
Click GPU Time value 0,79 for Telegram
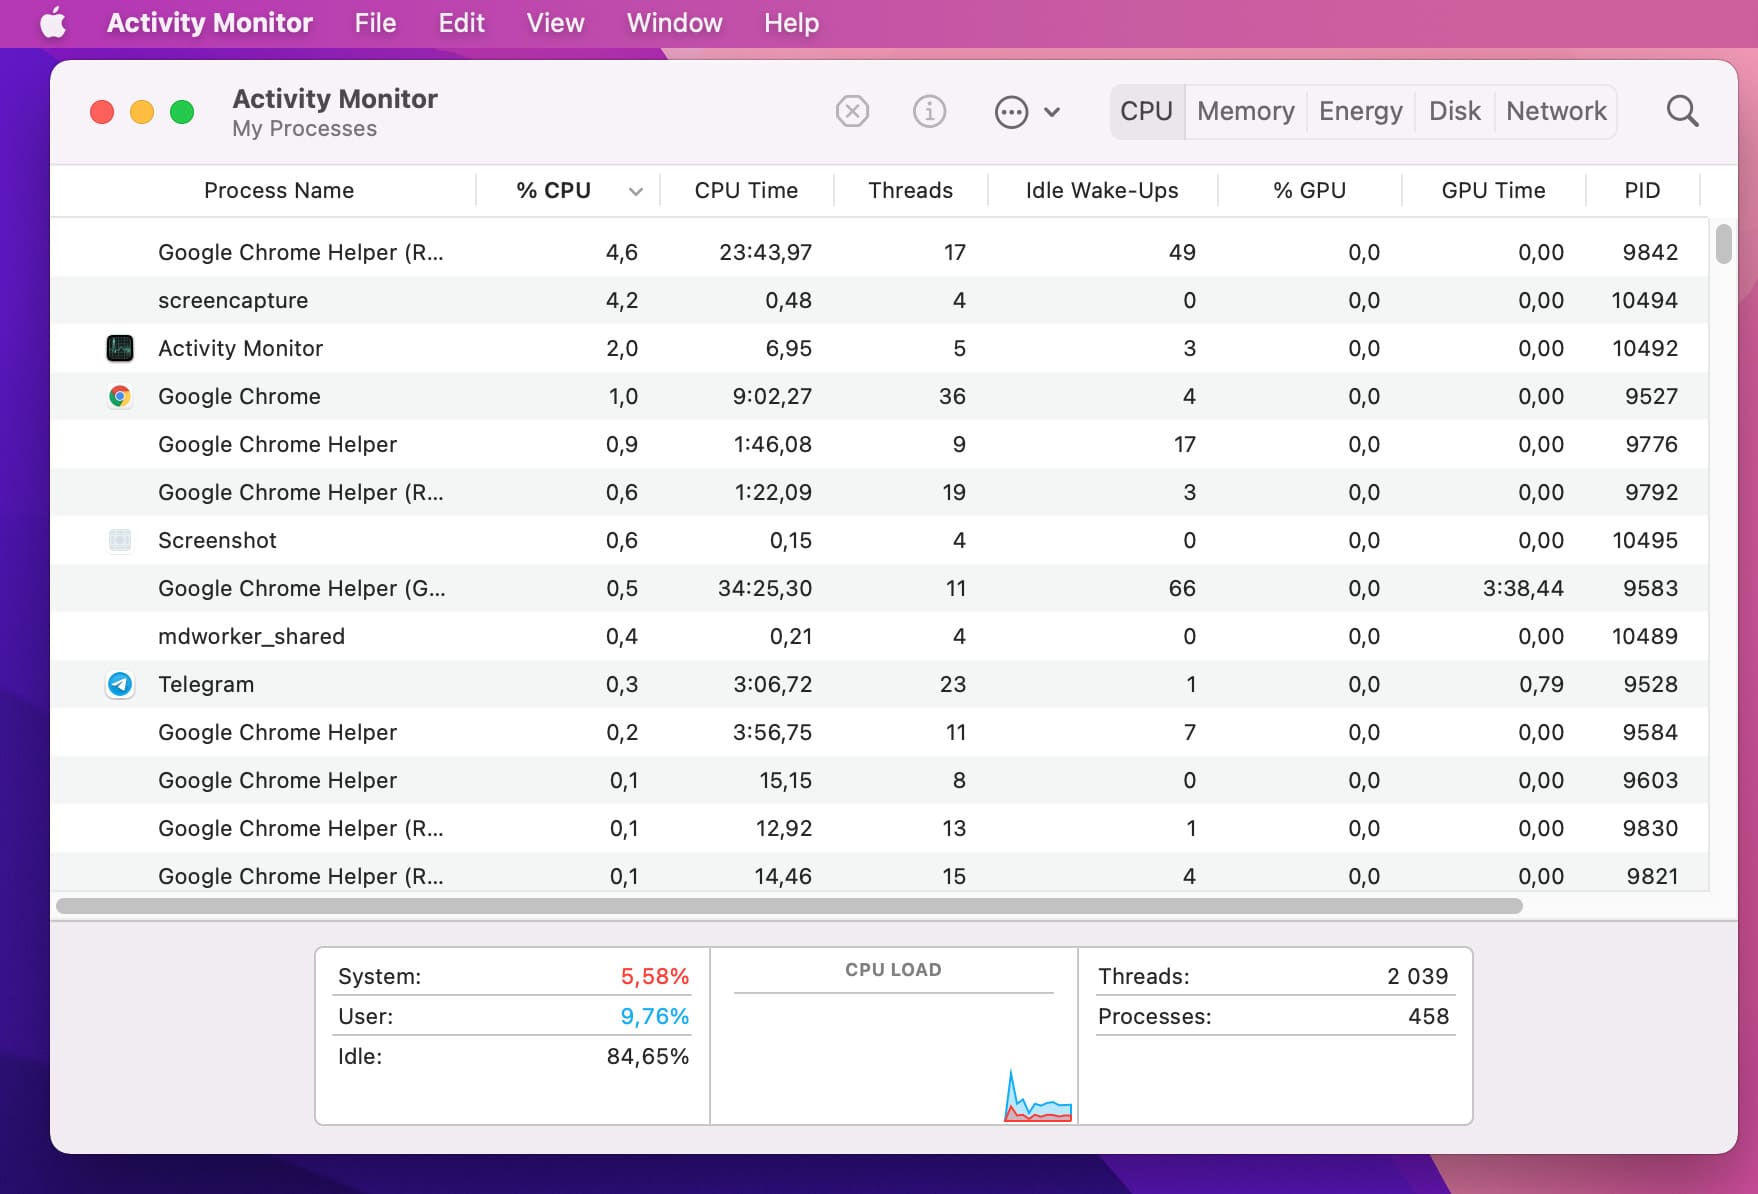pos(1541,684)
